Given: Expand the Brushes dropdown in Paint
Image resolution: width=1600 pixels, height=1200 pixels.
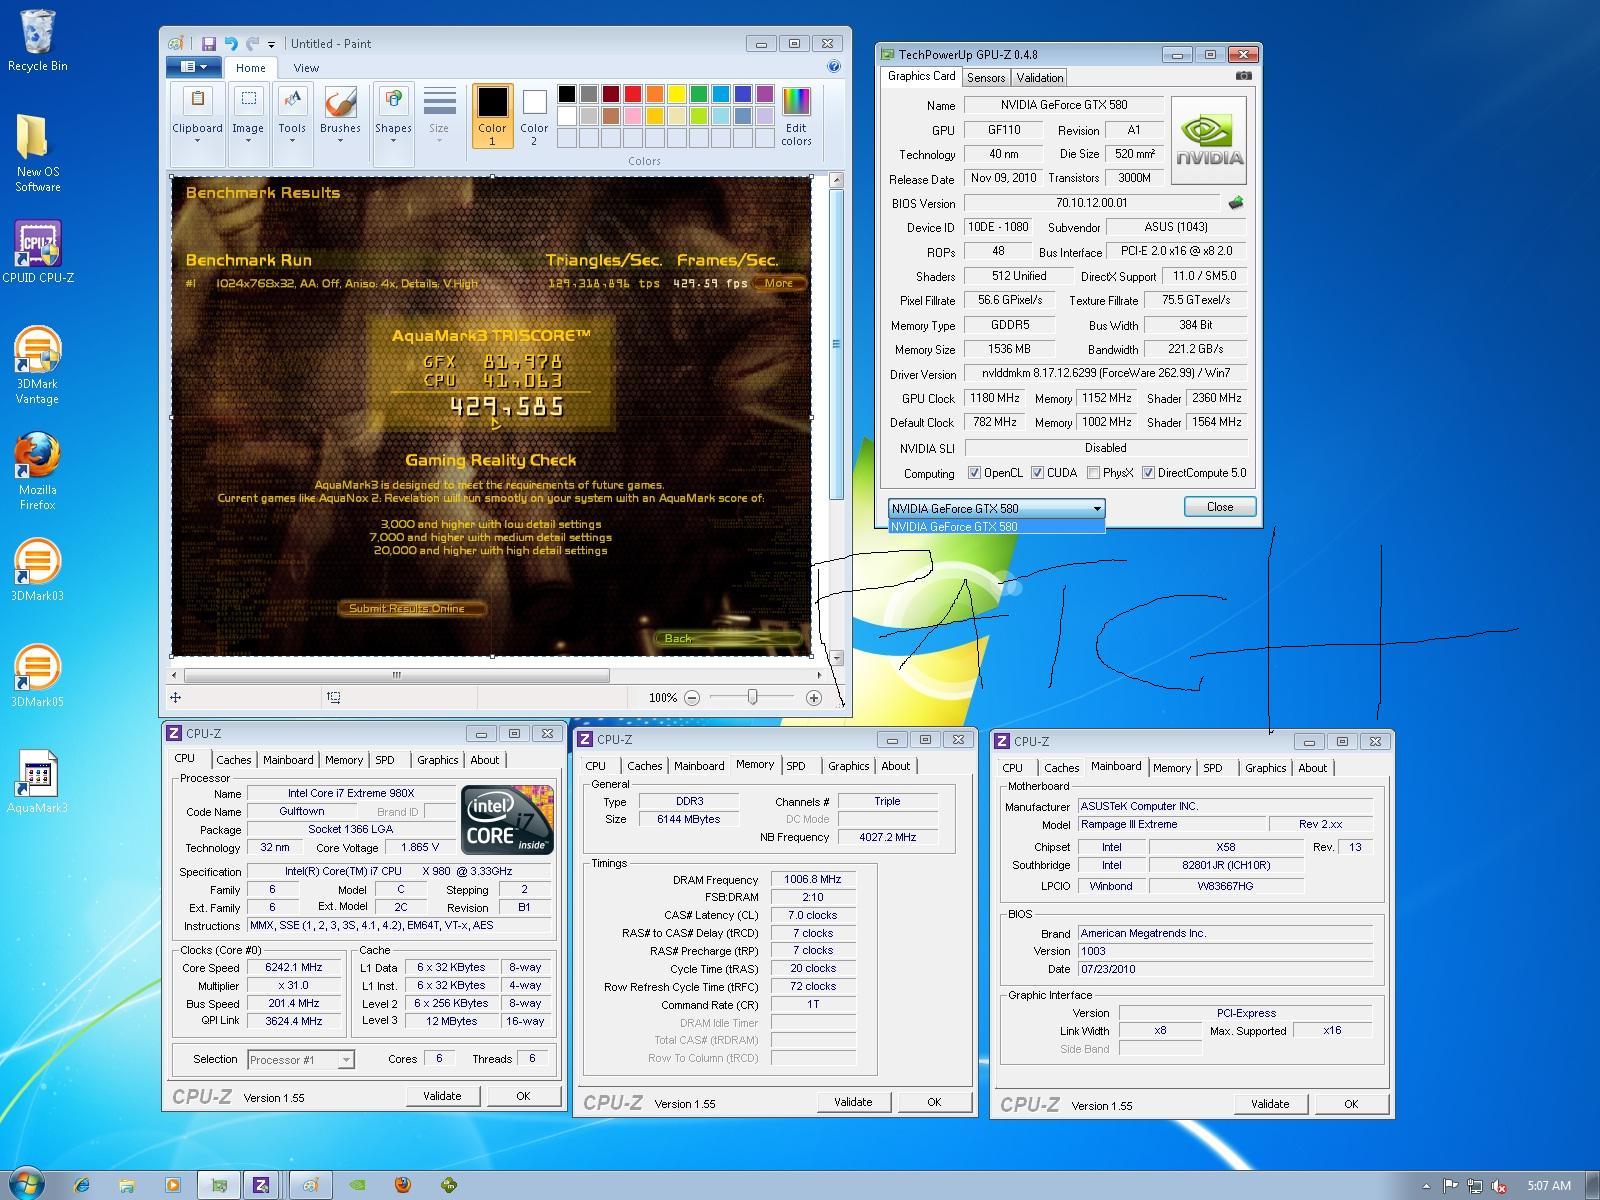Looking at the screenshot, I should [x=340, y=124].
